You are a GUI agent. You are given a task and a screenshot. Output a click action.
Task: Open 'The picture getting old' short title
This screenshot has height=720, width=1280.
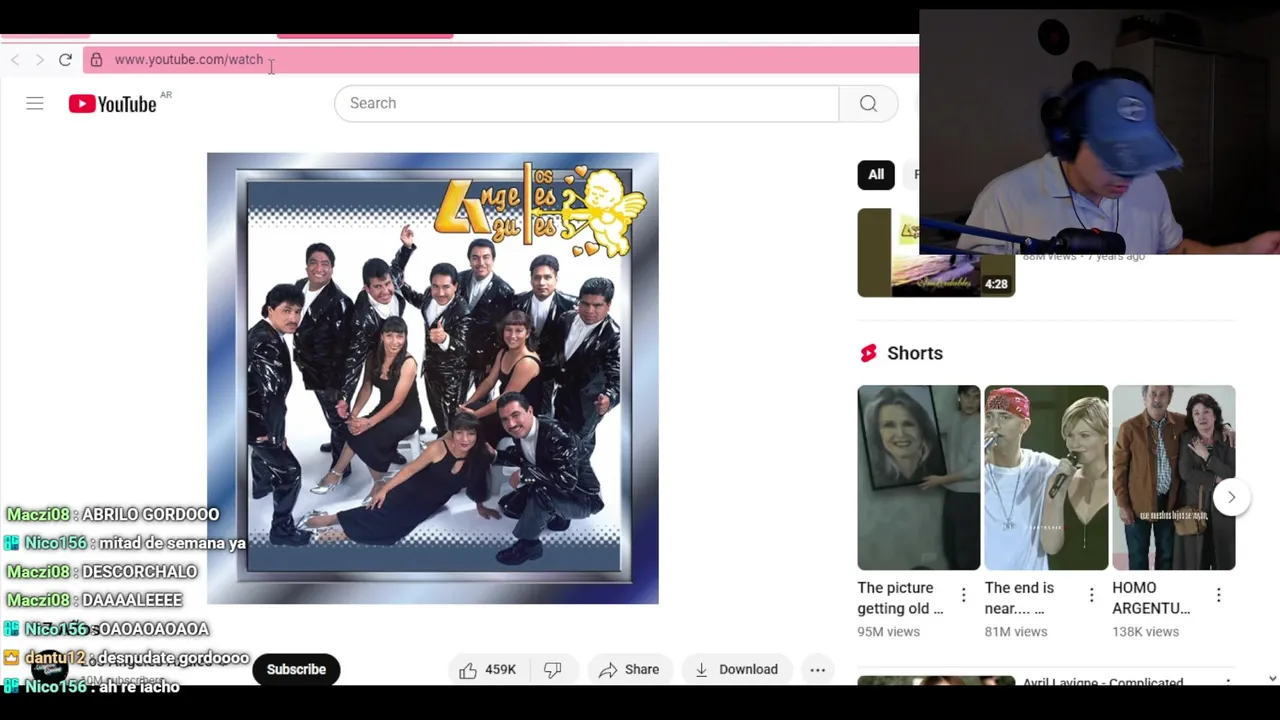click(x=900, y=598)
